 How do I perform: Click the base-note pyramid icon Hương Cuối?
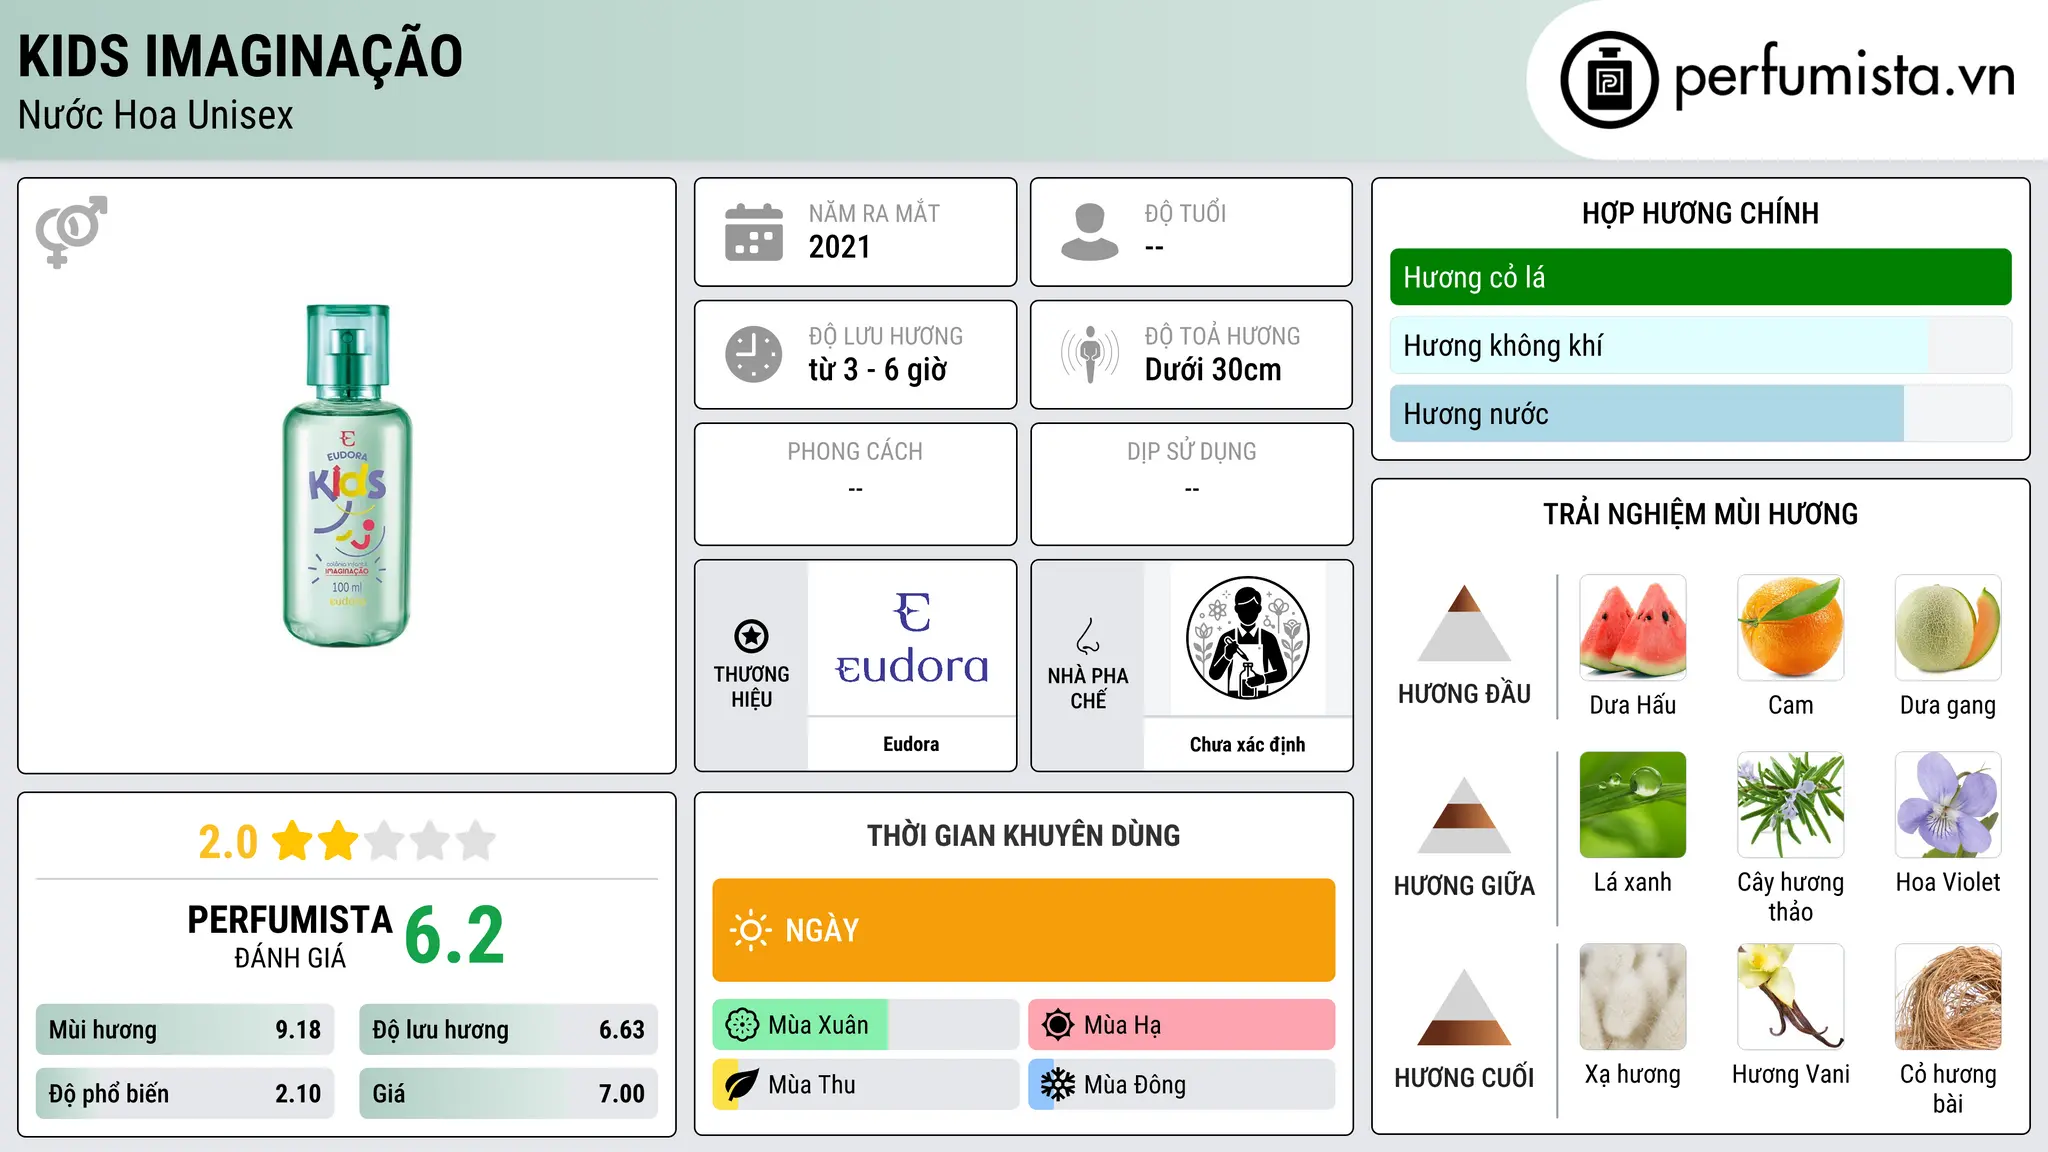(1464, 1006)
